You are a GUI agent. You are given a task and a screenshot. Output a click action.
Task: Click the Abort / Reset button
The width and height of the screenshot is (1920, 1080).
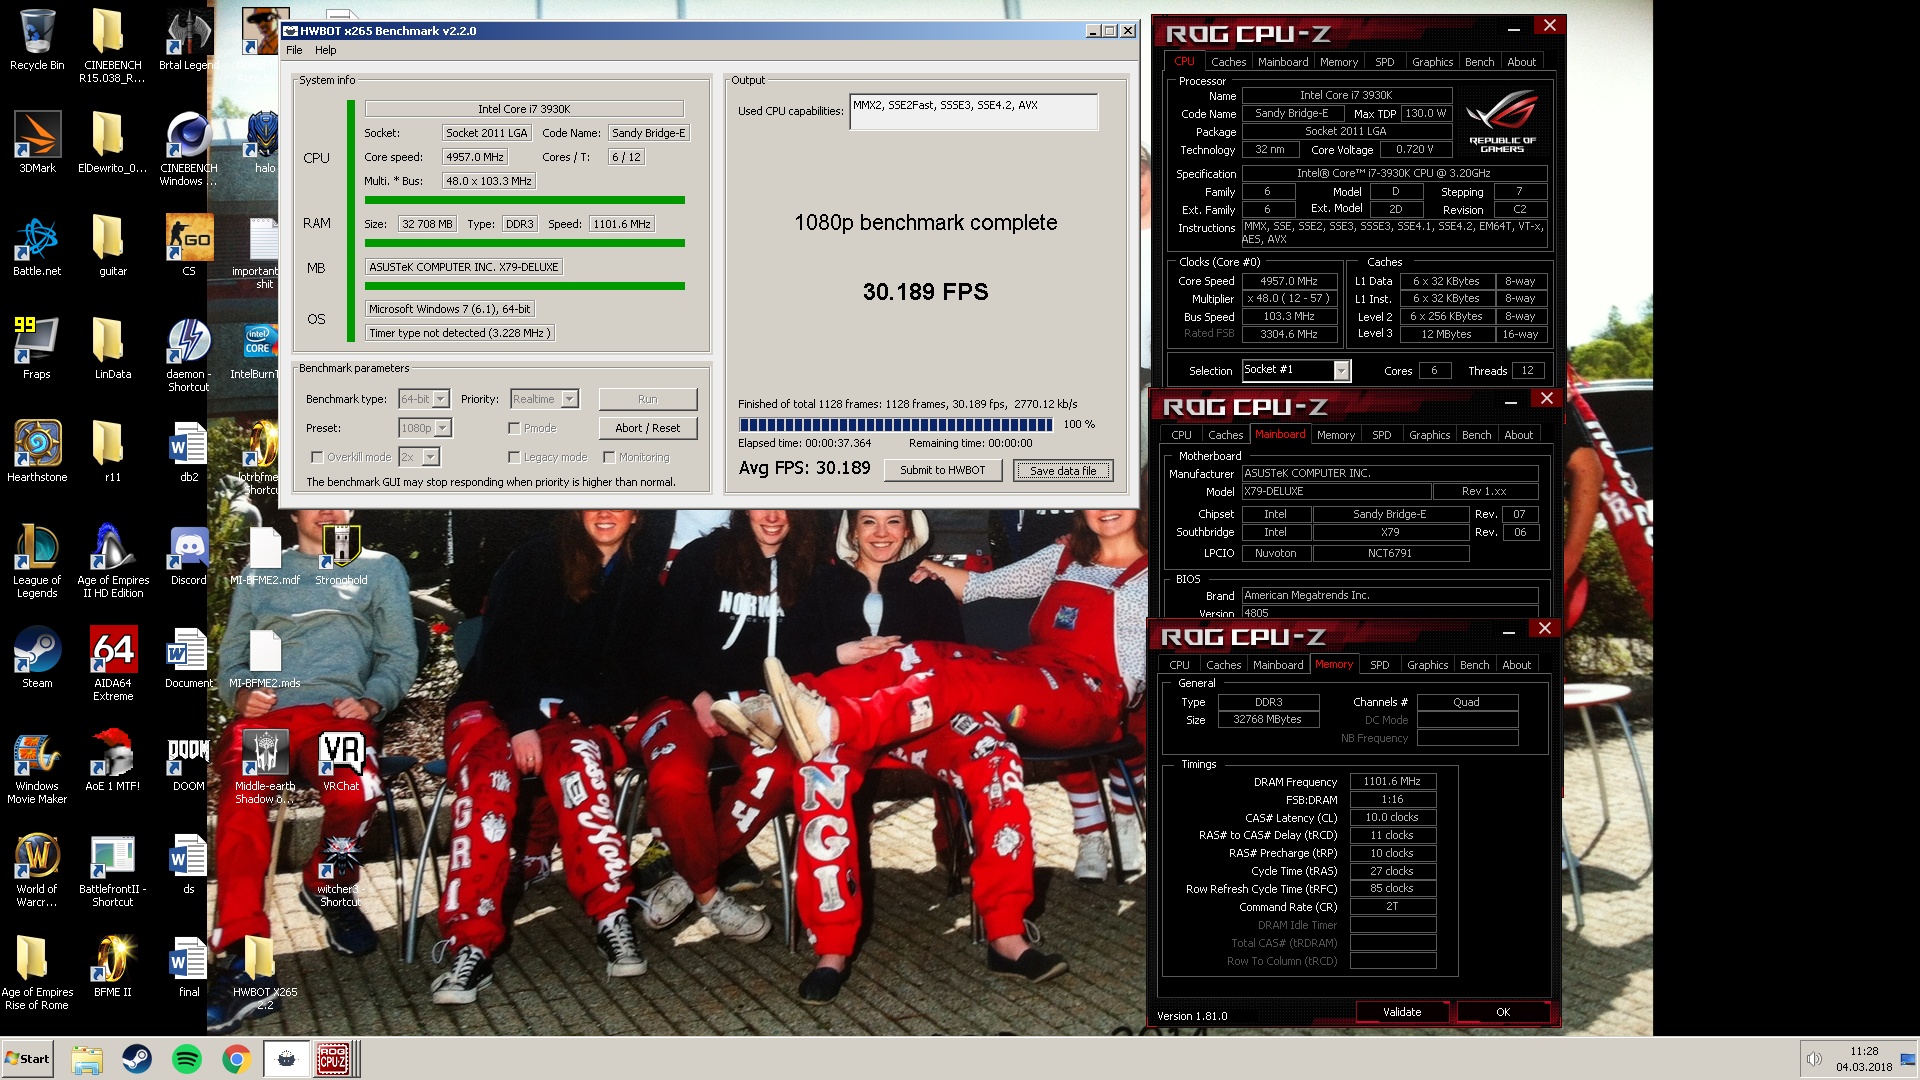[648, 428]
